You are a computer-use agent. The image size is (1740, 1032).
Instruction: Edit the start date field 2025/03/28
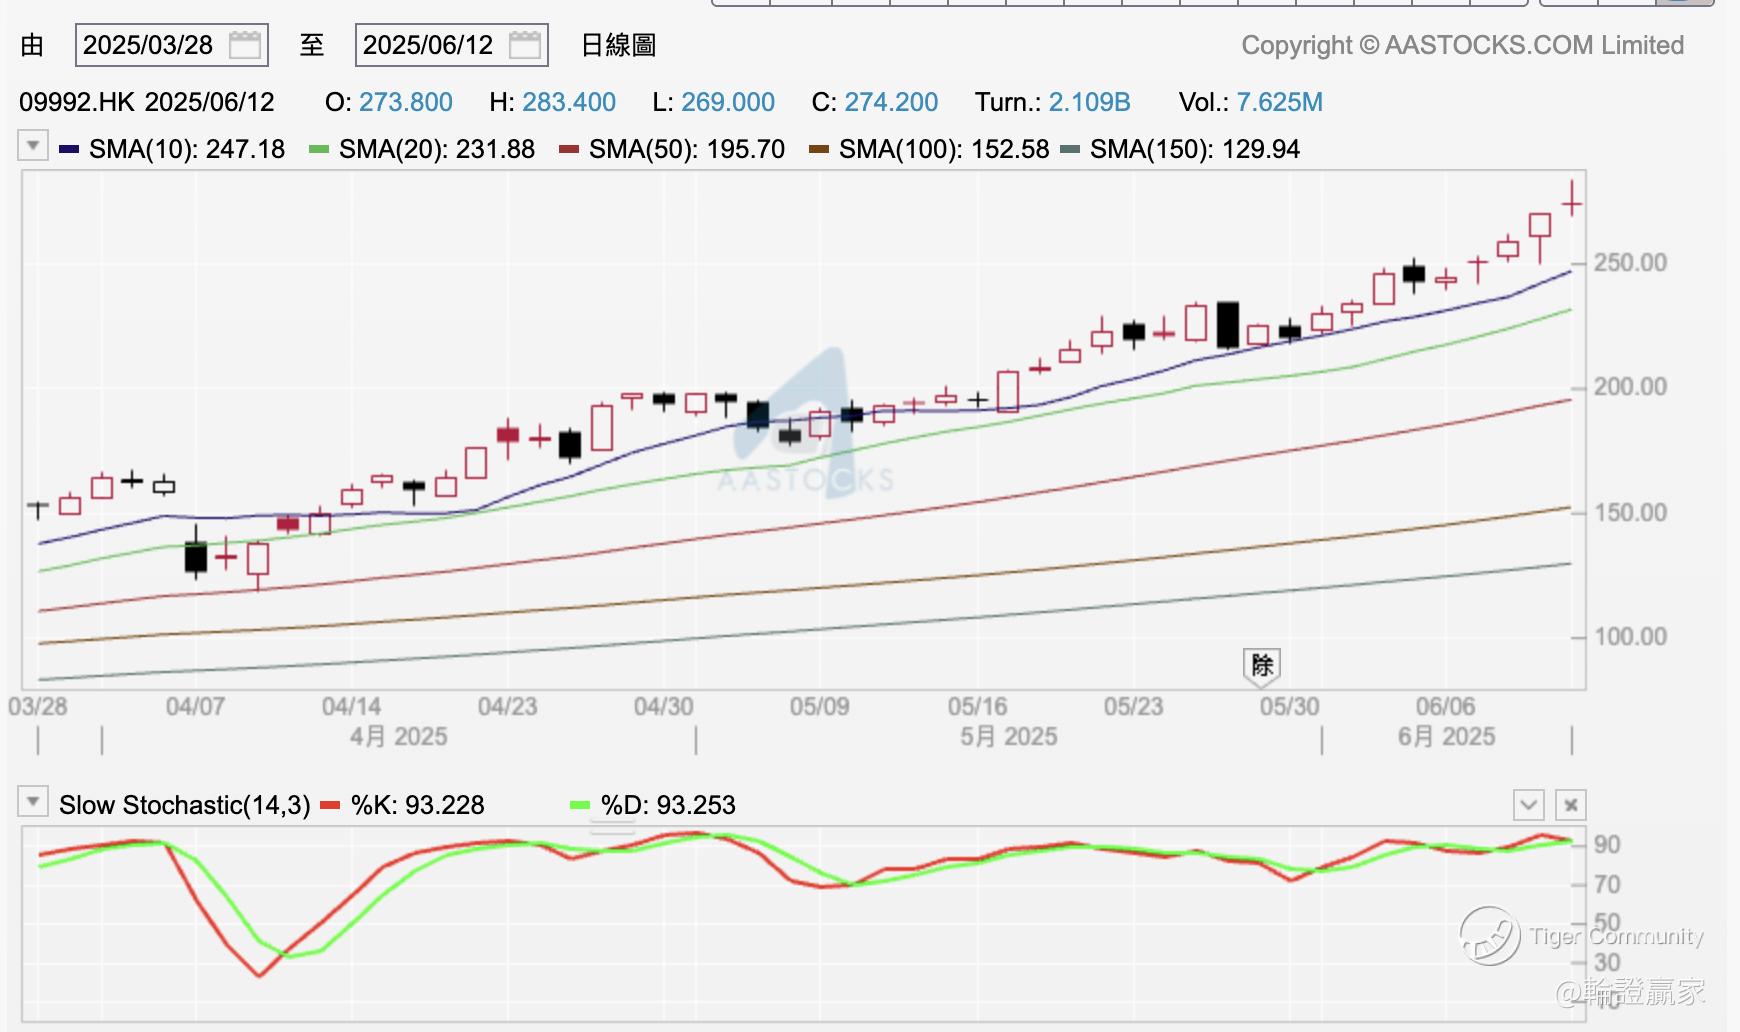pos(172,45)
